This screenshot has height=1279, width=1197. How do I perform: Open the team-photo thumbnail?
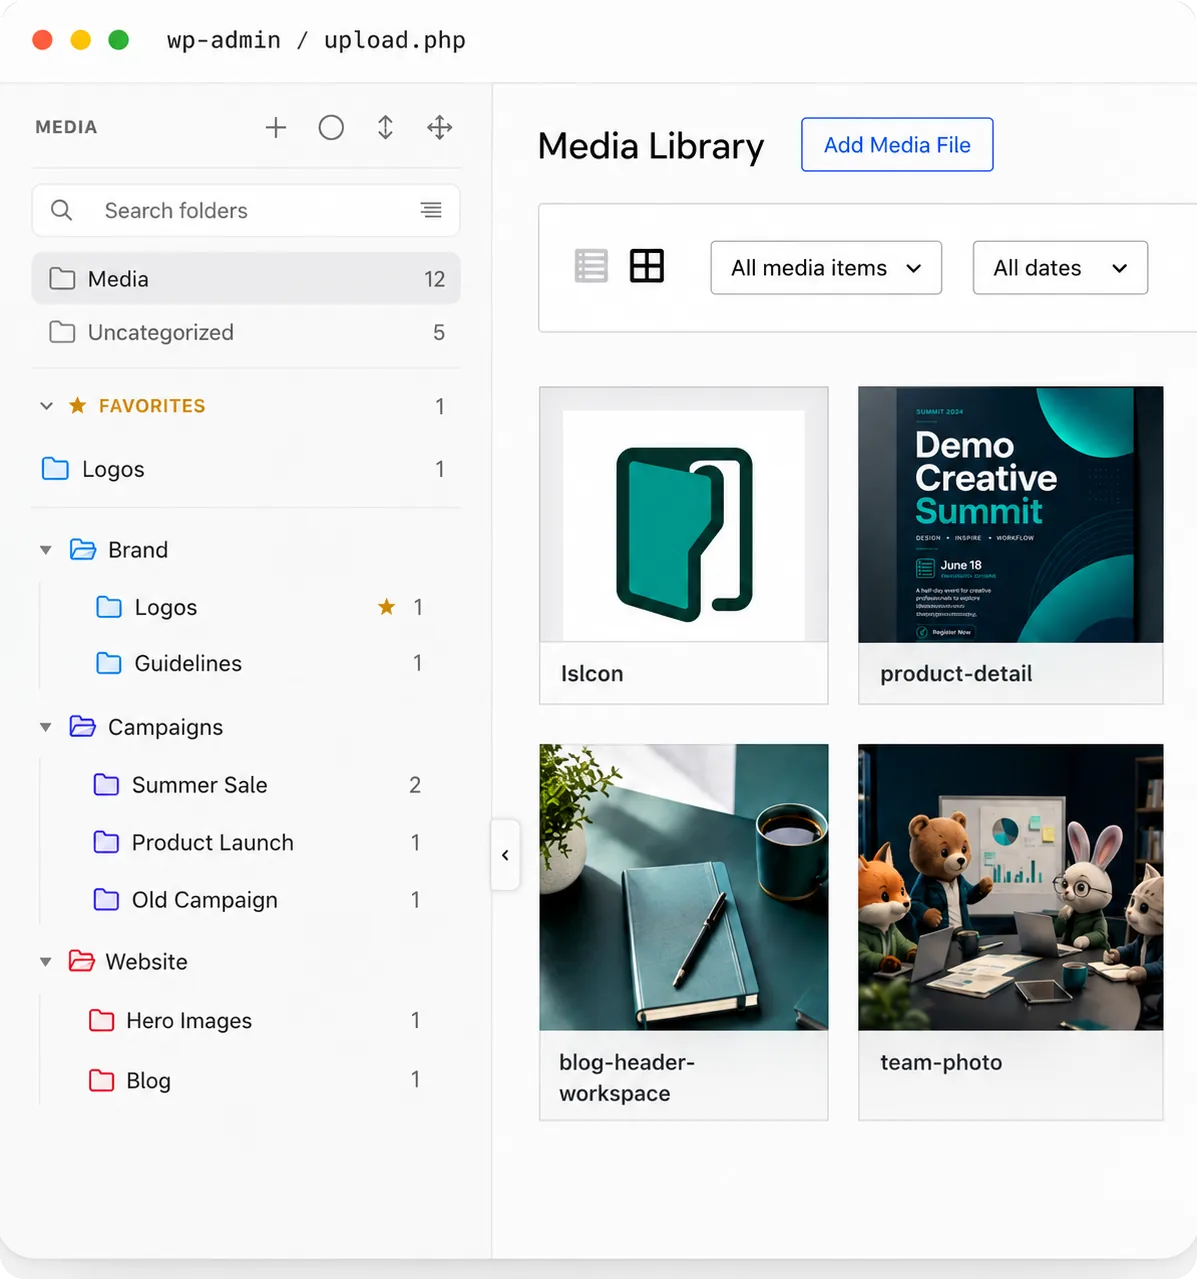click(x=1011, y=887)
